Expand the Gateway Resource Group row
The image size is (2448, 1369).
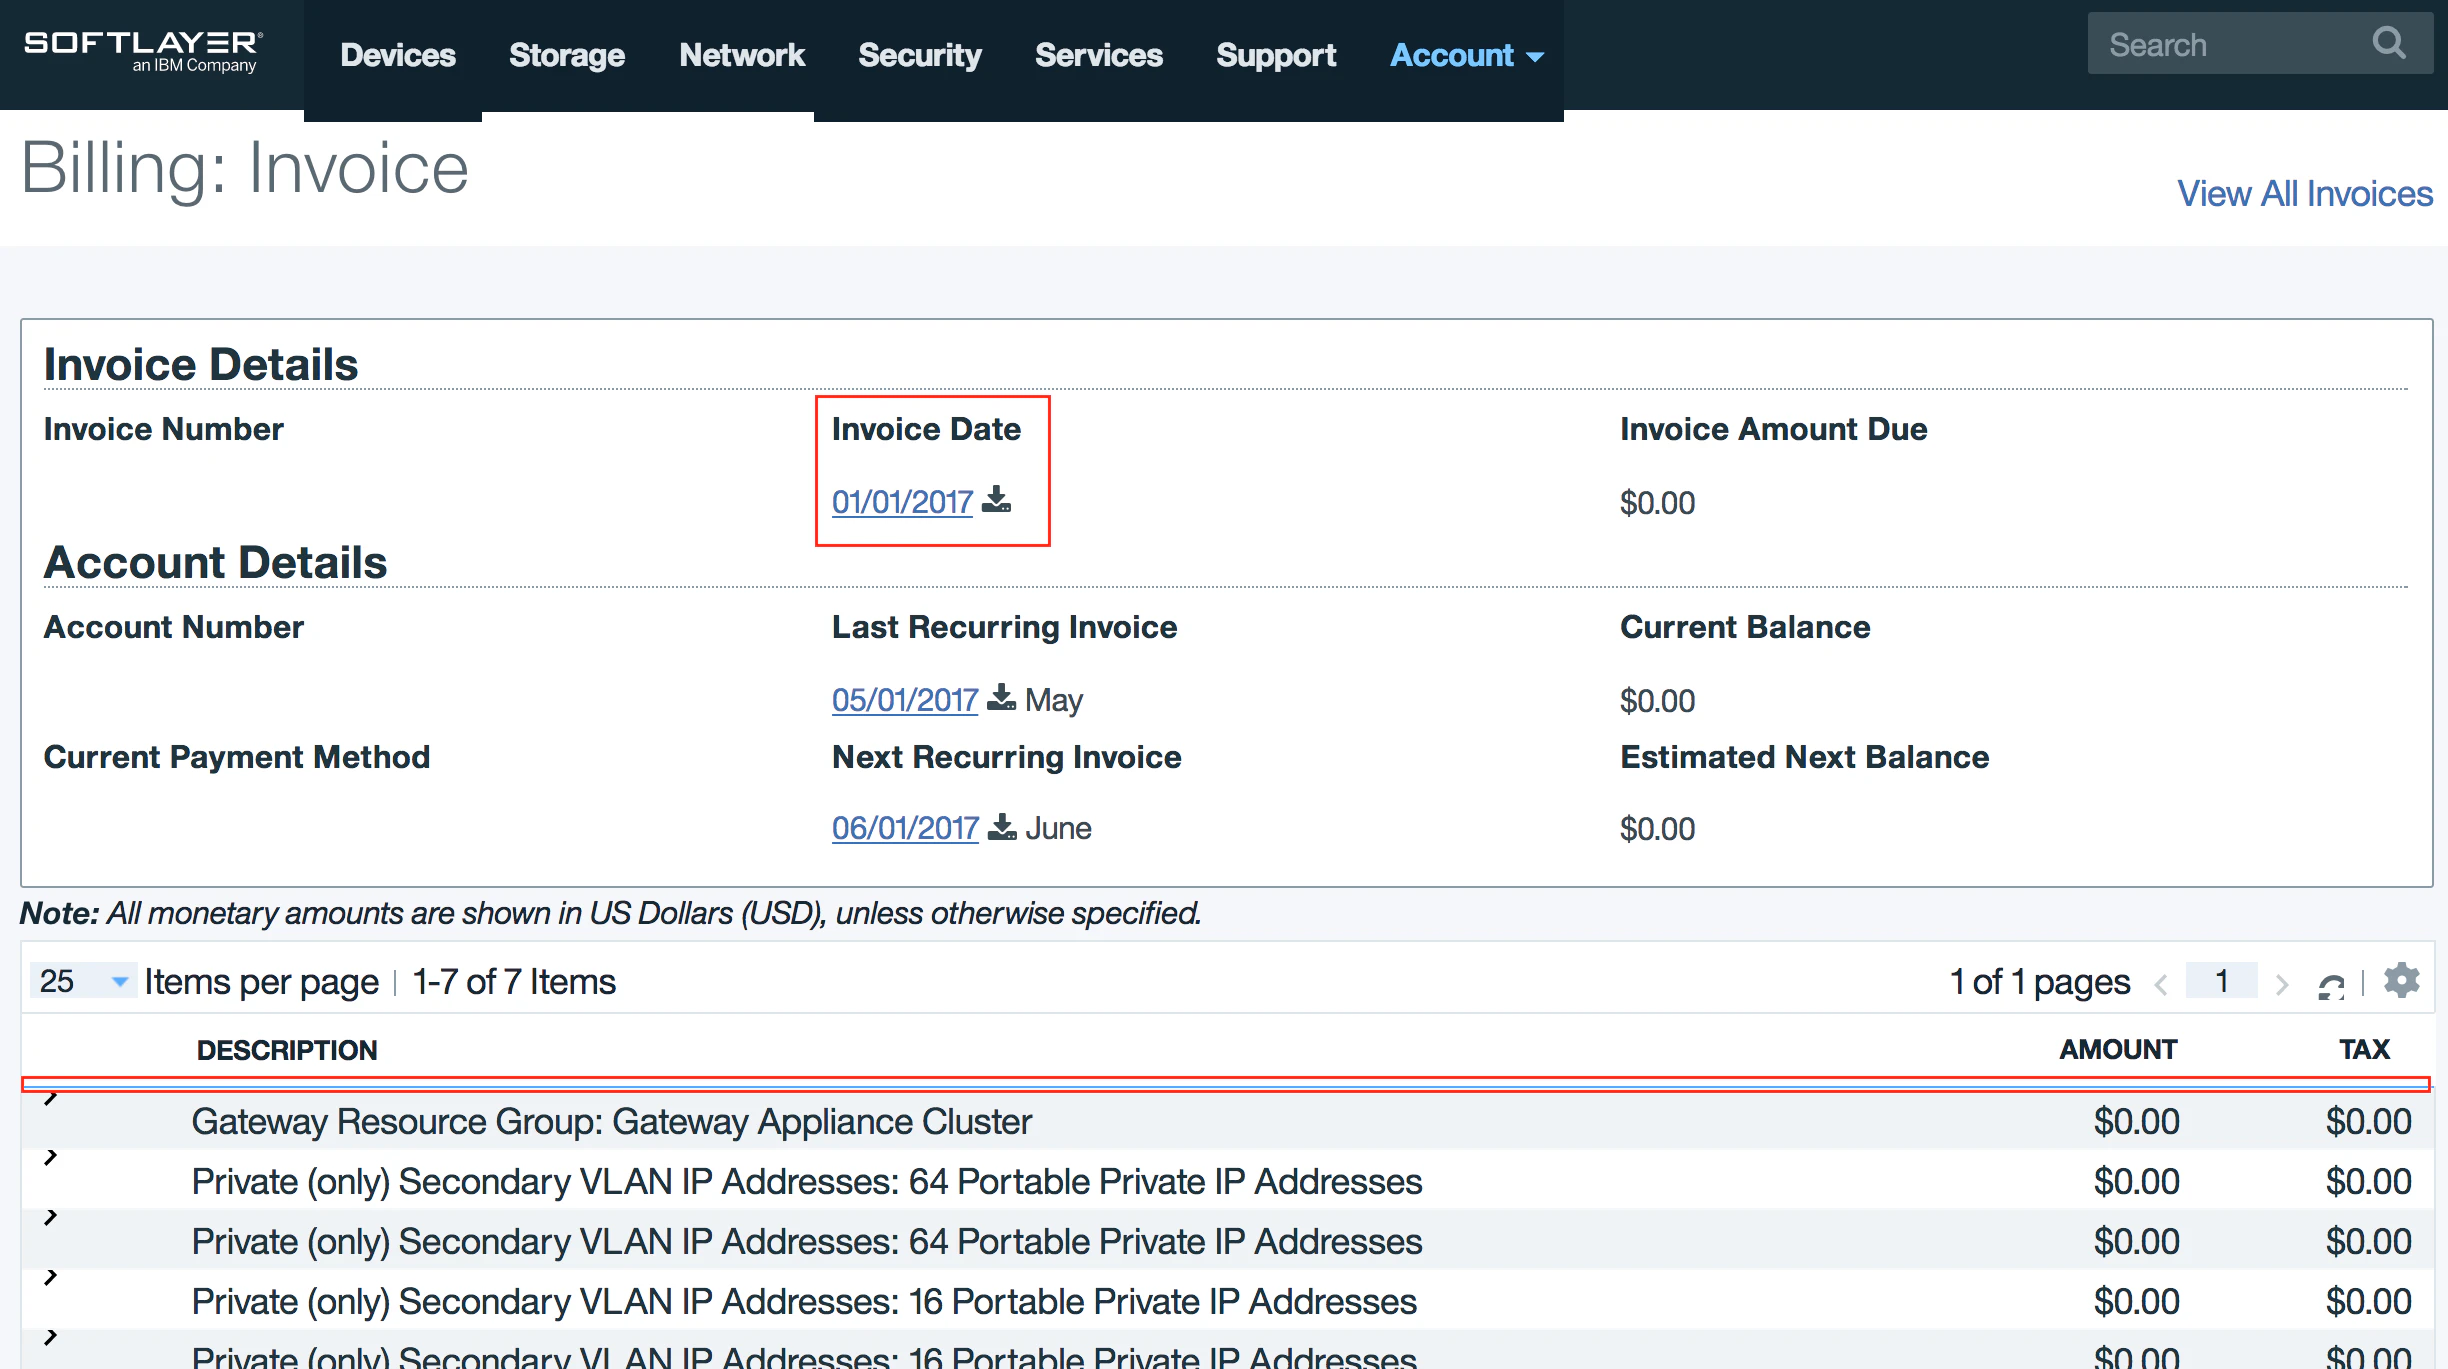pyautogui.click(x=50, y=1098)
